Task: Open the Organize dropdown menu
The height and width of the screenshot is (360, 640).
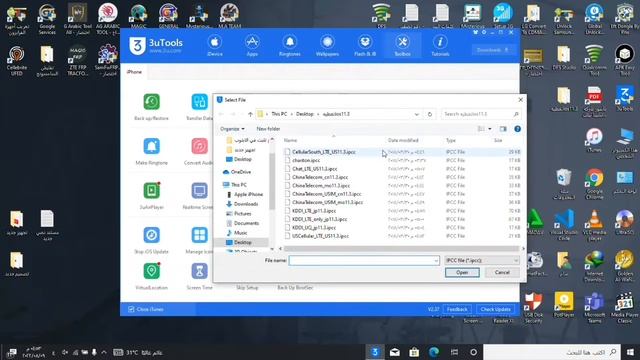Action: (232, 129)
